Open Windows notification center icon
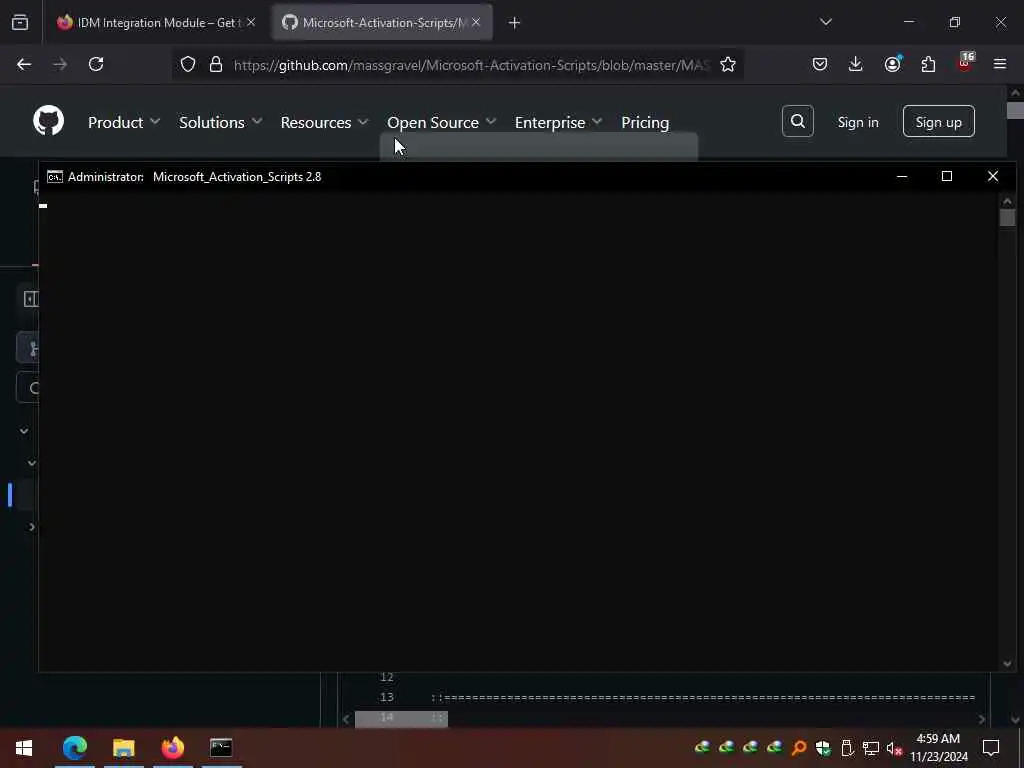The image size is (1024, 768). 991,748
